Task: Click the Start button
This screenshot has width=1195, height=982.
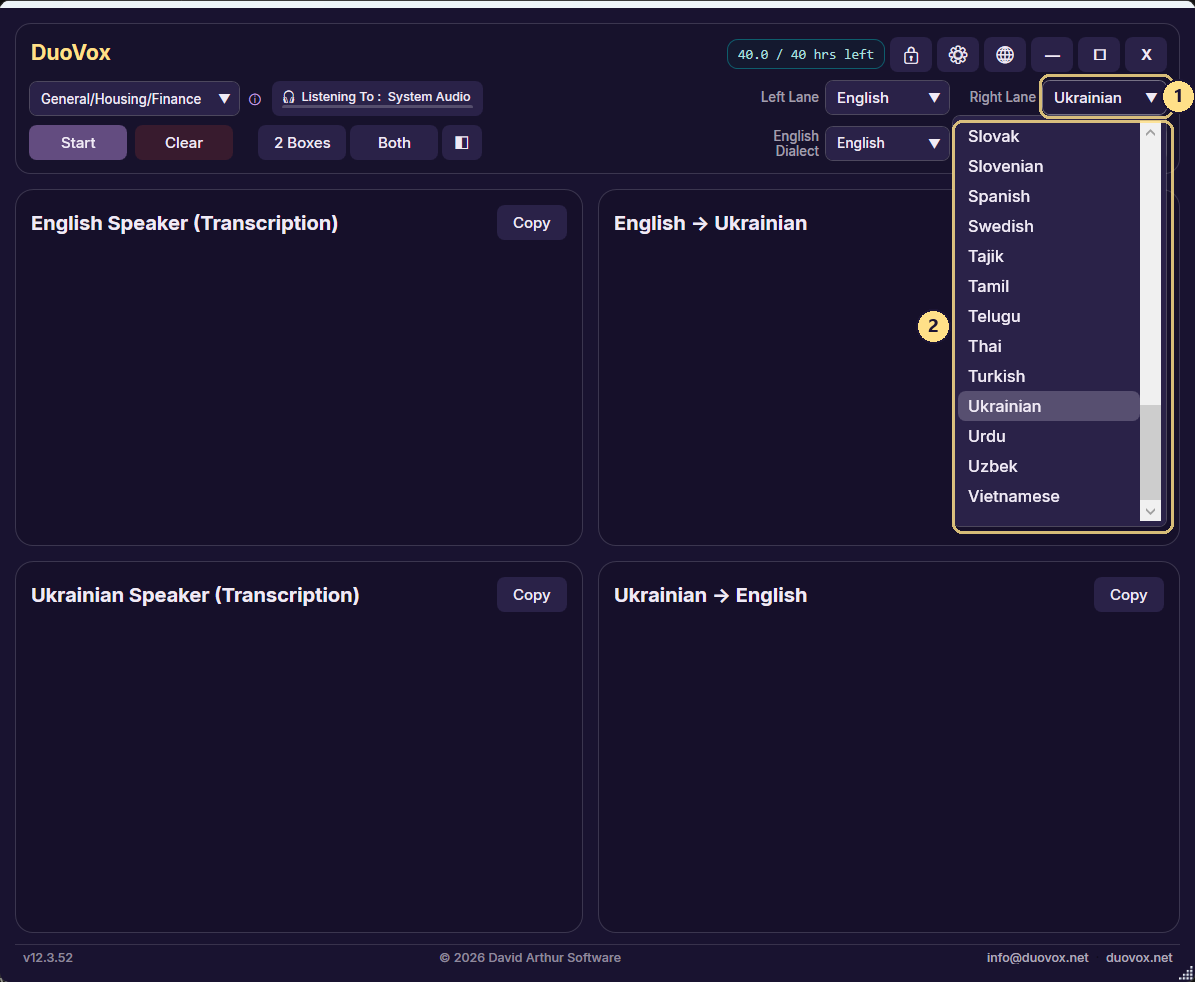Action: (78, 142)
